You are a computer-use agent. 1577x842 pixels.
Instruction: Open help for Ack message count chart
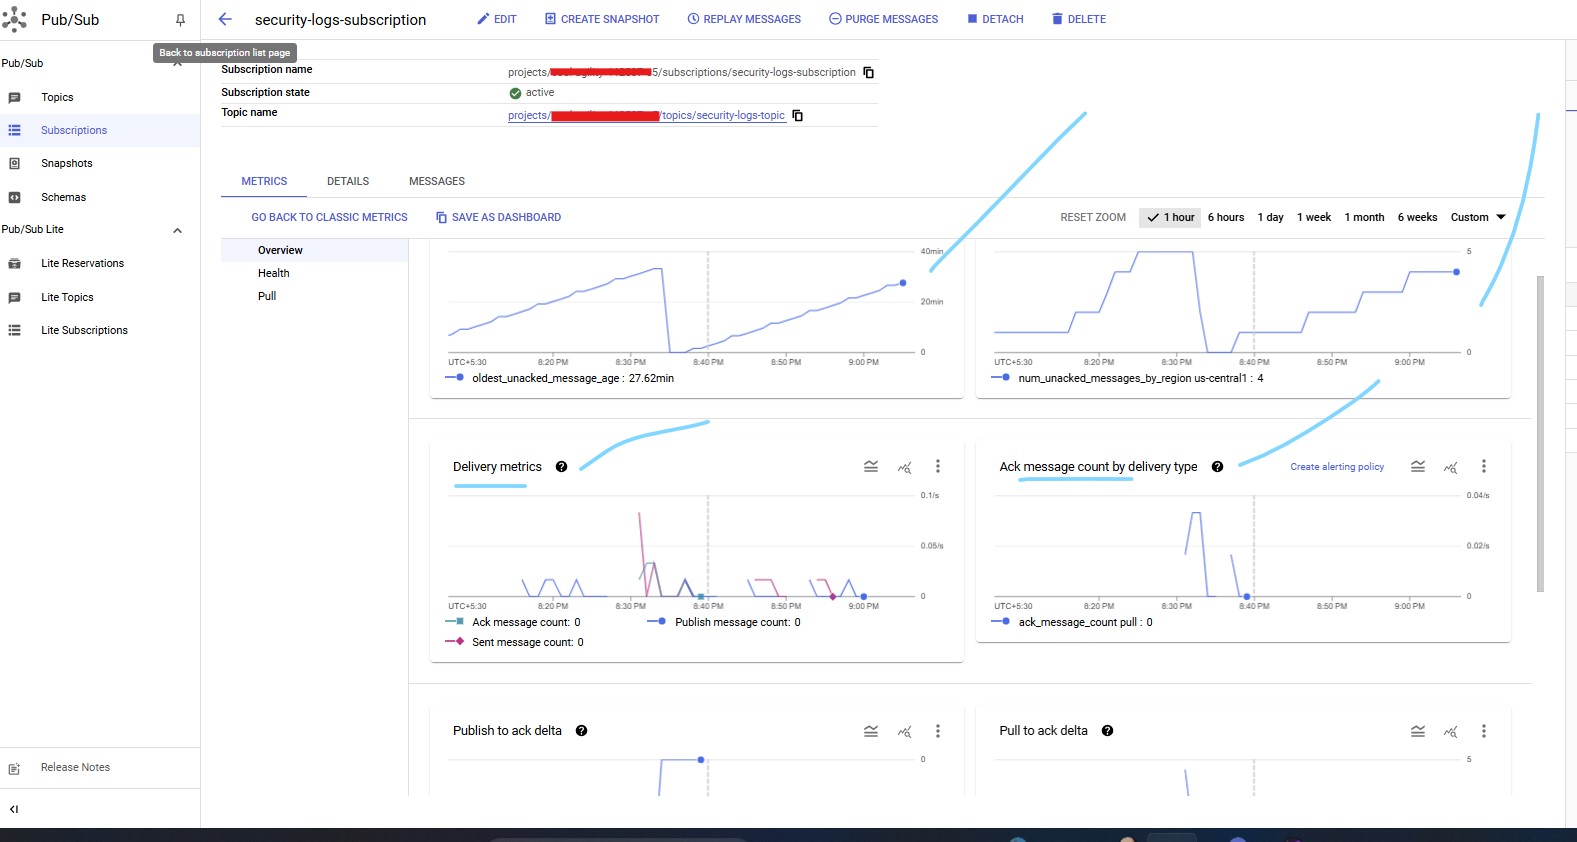click(1217, 467)
